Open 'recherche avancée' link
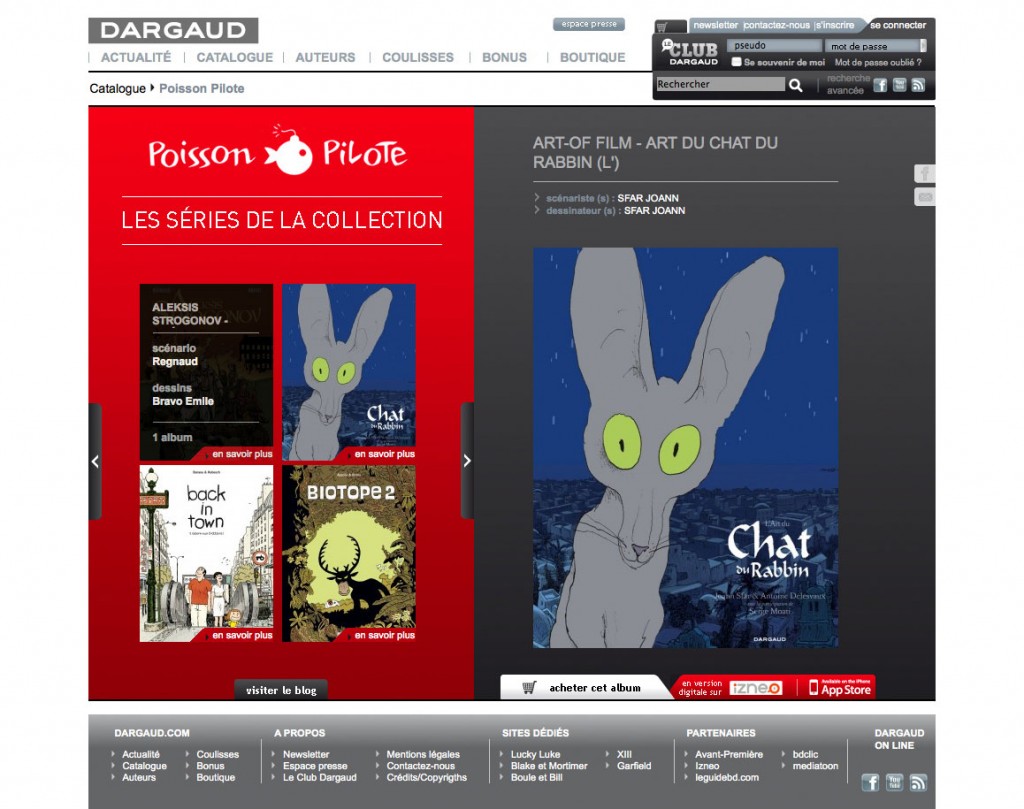The image size is (1024, 809). [848, 84]
